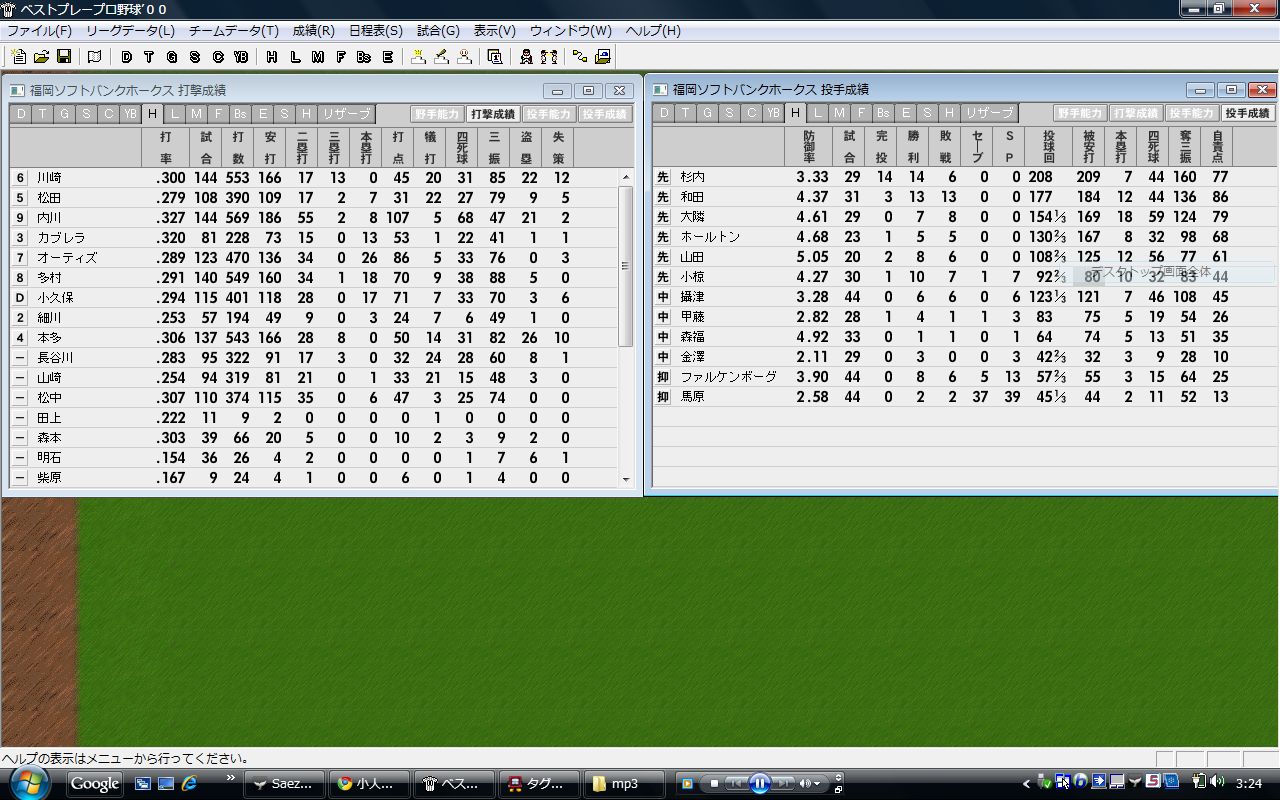This screenshot has width=1280, height=800.
Task: Click the batting list scrollbar thumb
Action: pyautogui.click(x=626, y=266)
